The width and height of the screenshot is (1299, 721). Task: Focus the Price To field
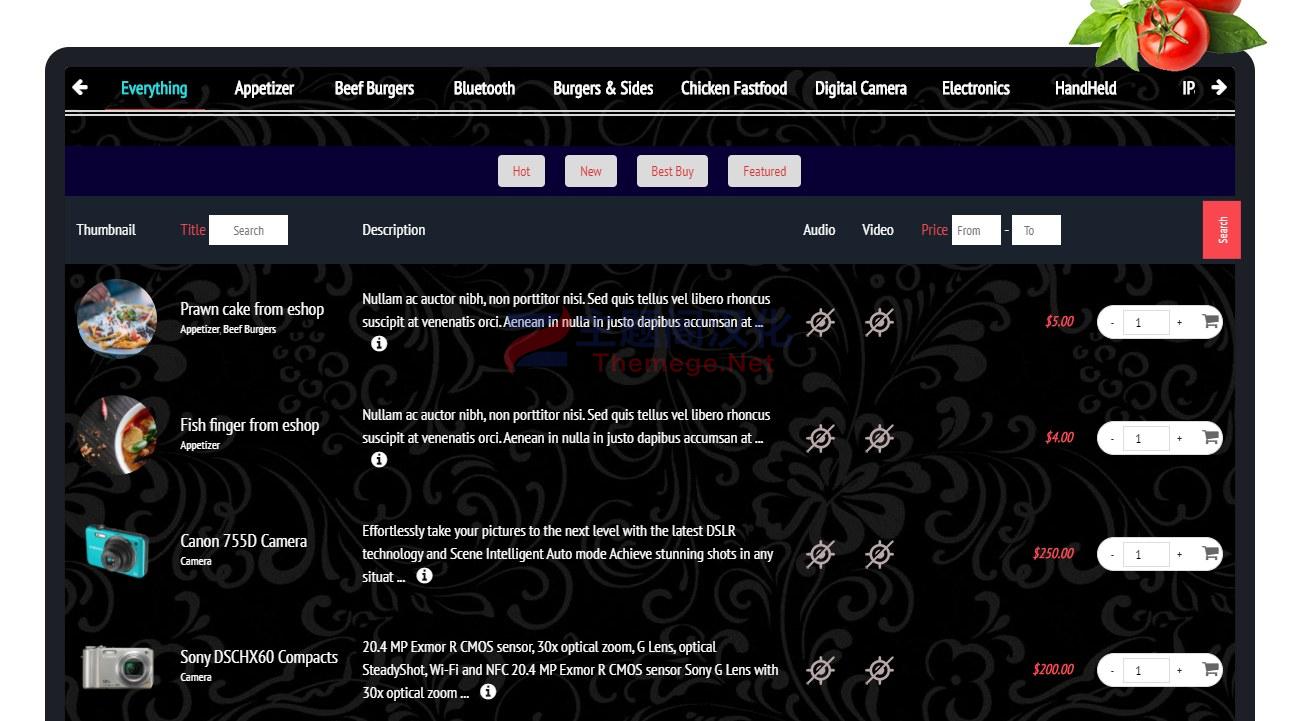click(x=1036, y=230)
